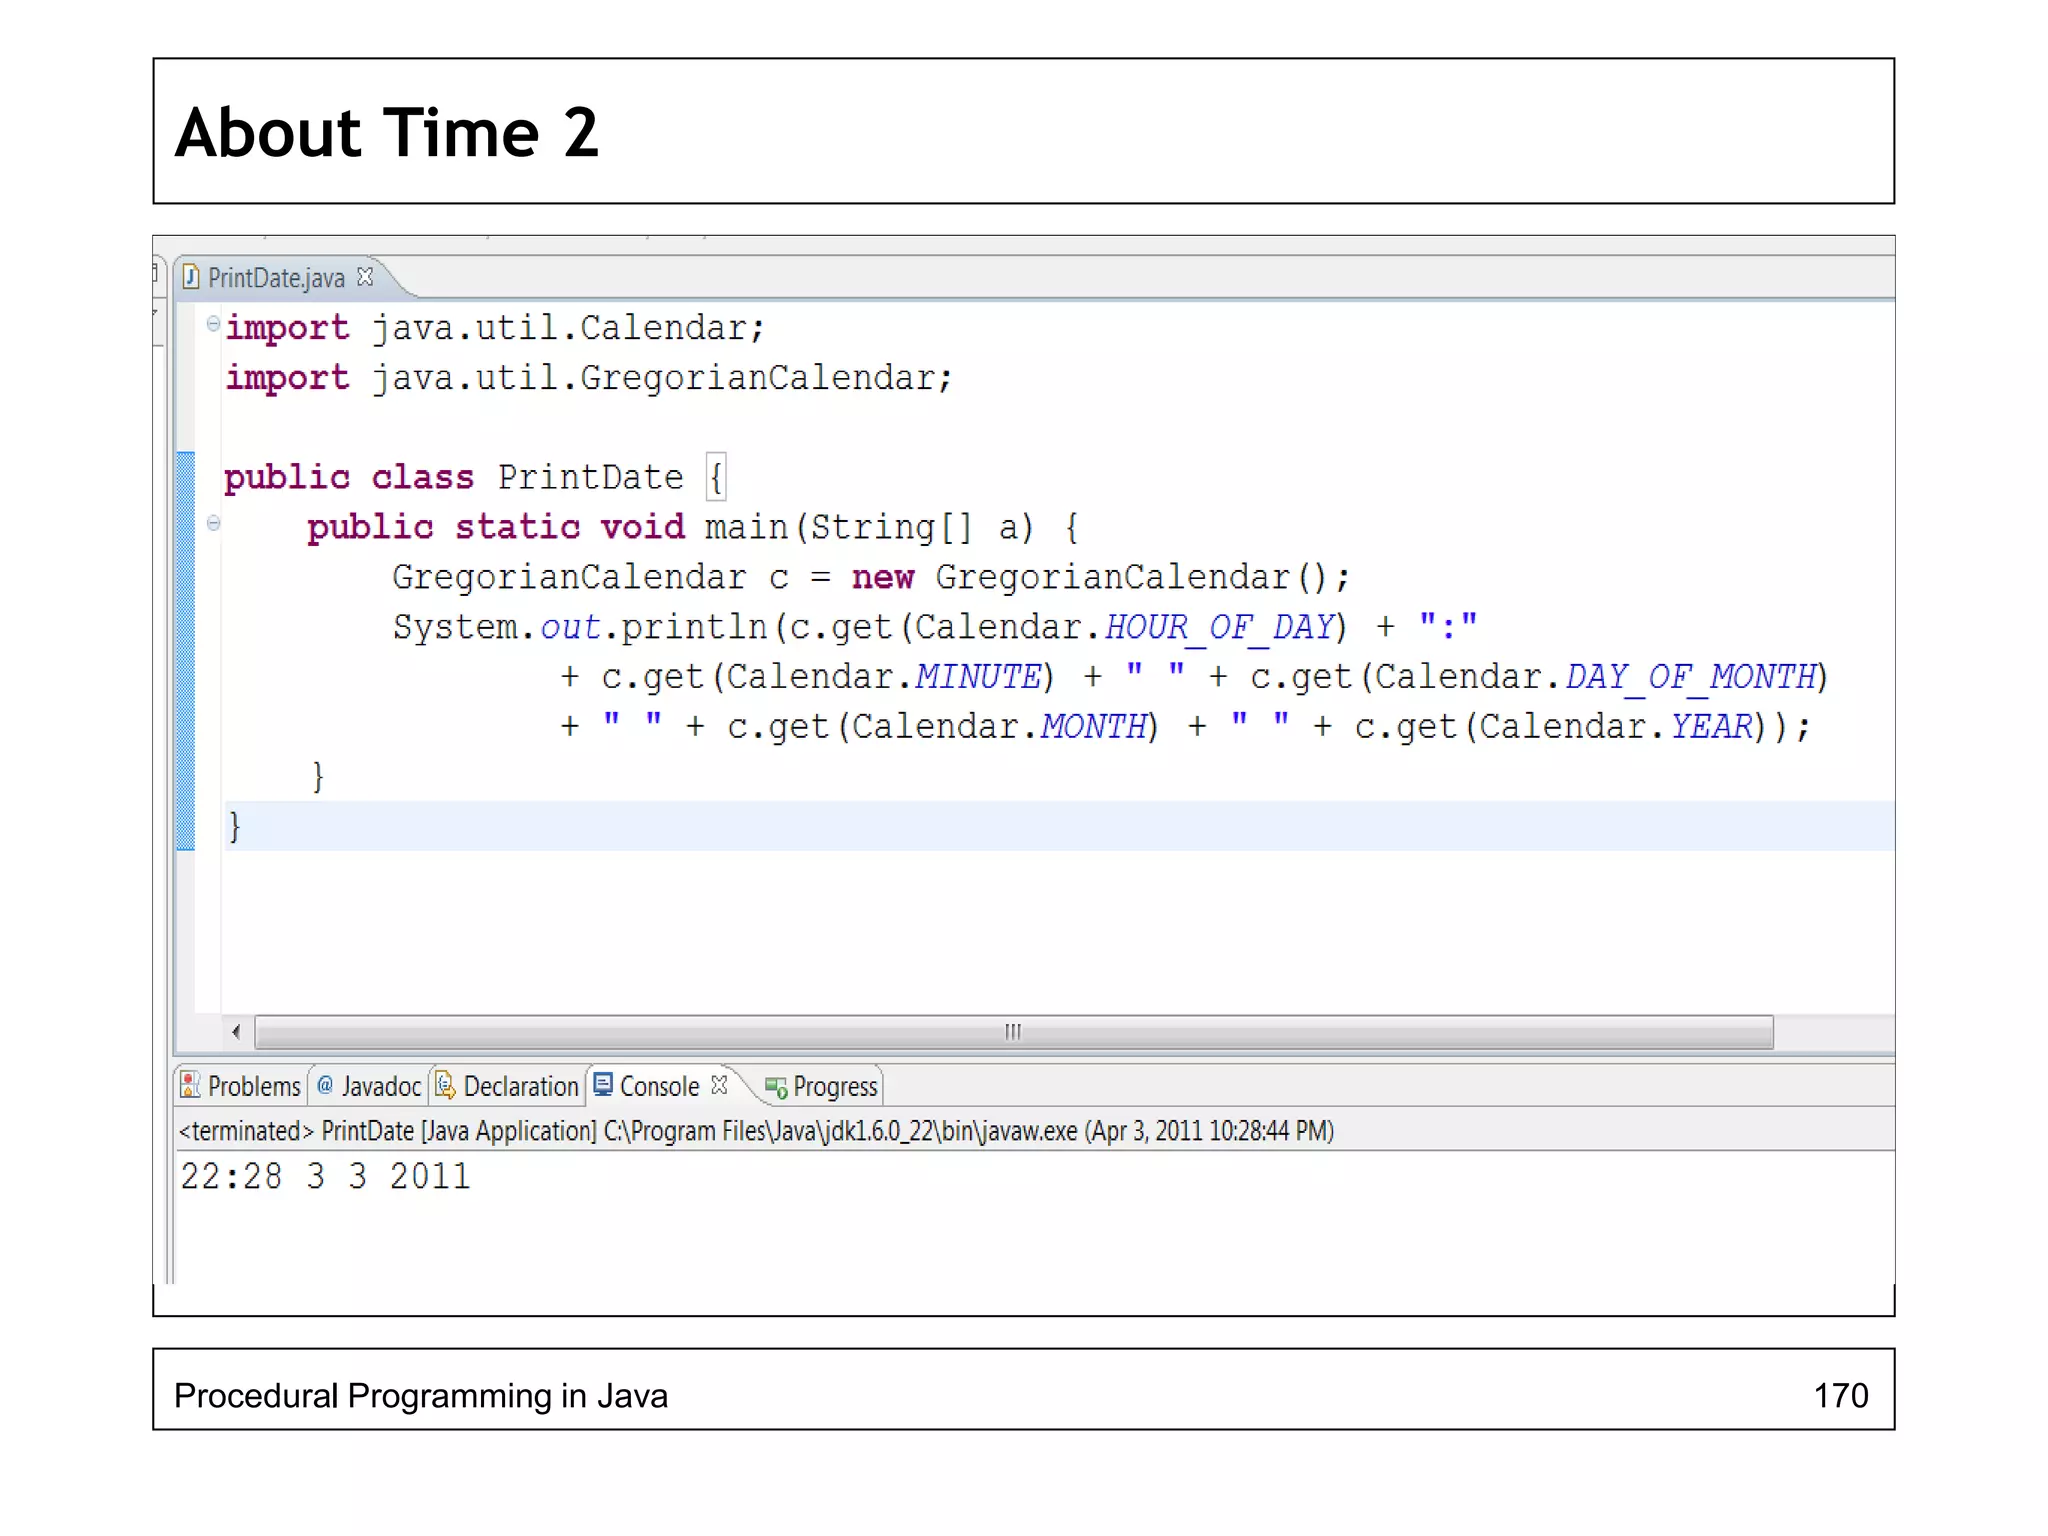This screenshot has width=2048, height=1536.
Task: Open the Problems view tab
Action: click(240, 1086)
